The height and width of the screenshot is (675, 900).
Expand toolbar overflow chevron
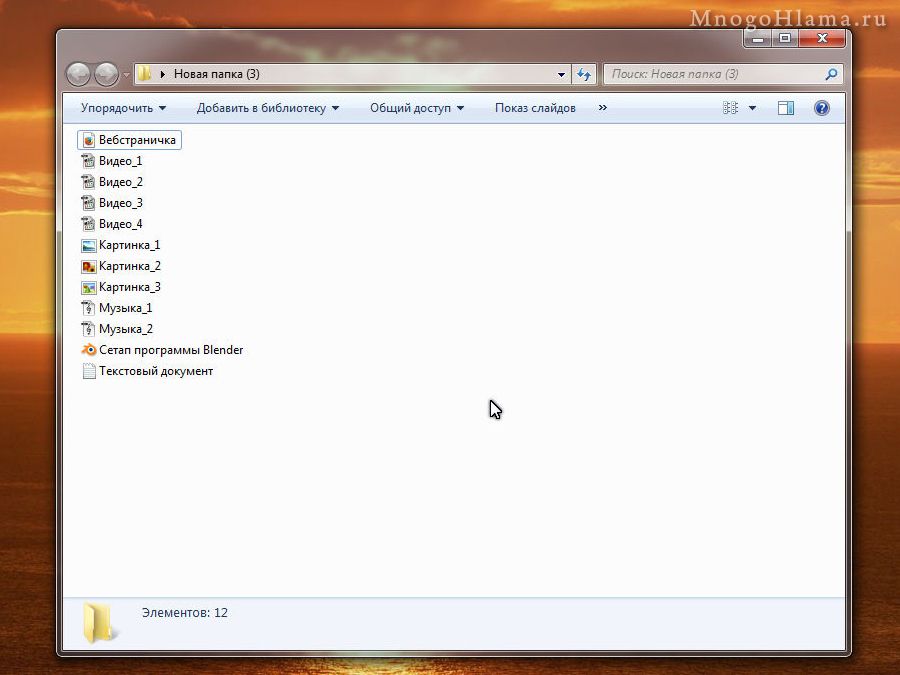602,108
